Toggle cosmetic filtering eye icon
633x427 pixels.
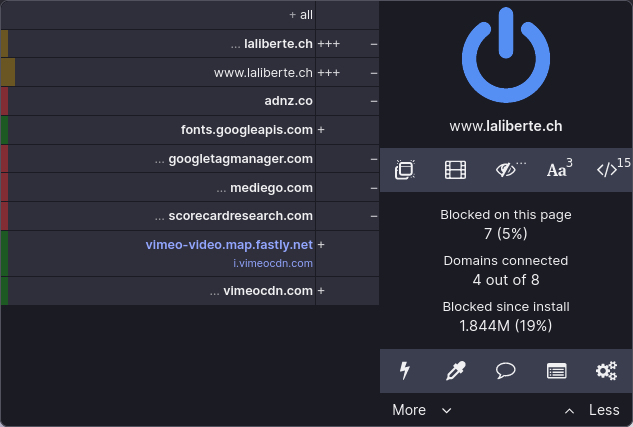(508, 170)
